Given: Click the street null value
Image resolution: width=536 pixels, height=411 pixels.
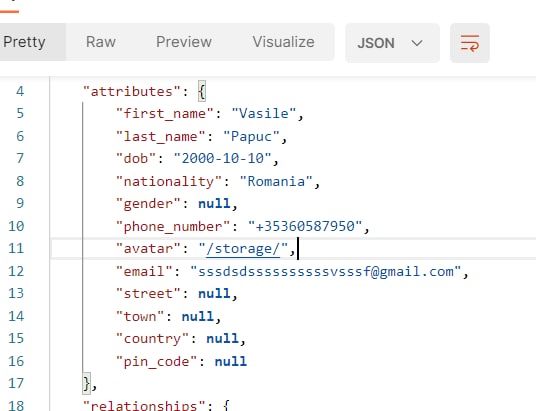Looking at the screenshot, I should pyautogui.click(x=214, y=294).
